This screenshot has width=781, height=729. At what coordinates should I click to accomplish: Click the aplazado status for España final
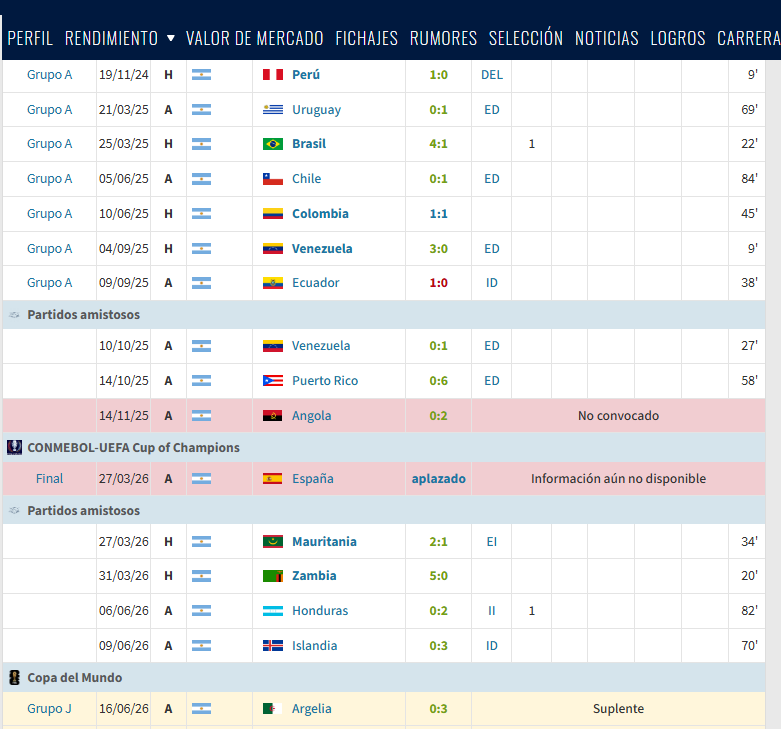438,479
